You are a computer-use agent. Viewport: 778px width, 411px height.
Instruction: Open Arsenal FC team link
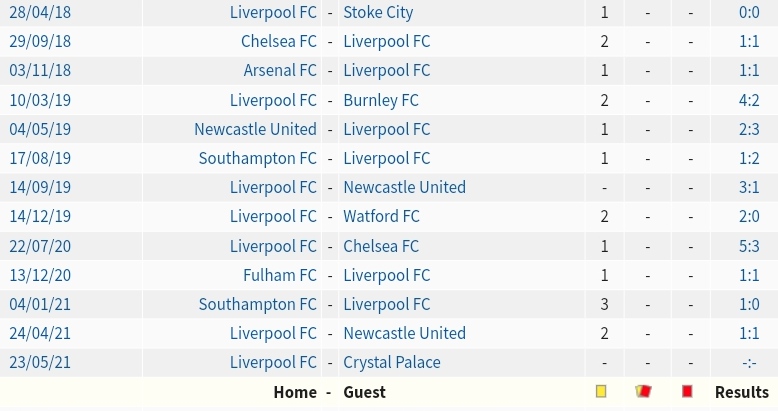tap(280, 70)
